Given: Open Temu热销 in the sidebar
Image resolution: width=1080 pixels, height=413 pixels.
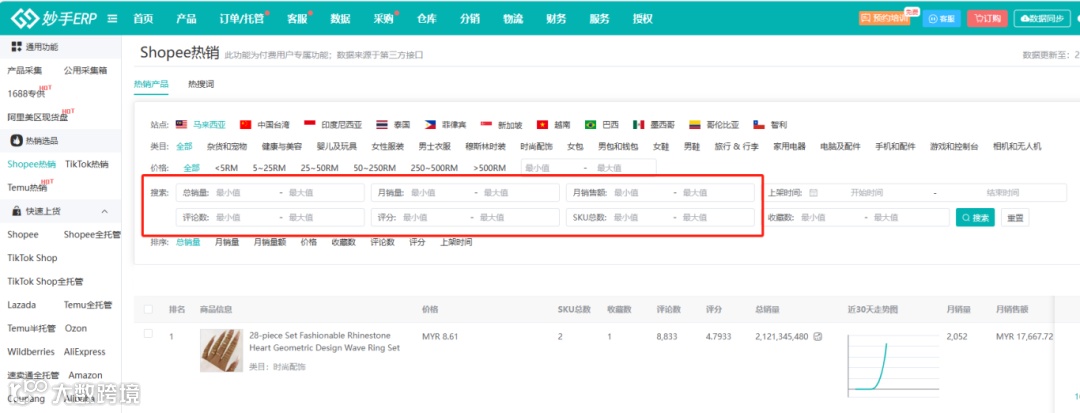Looking at the screenshot, I should [28, 187].
